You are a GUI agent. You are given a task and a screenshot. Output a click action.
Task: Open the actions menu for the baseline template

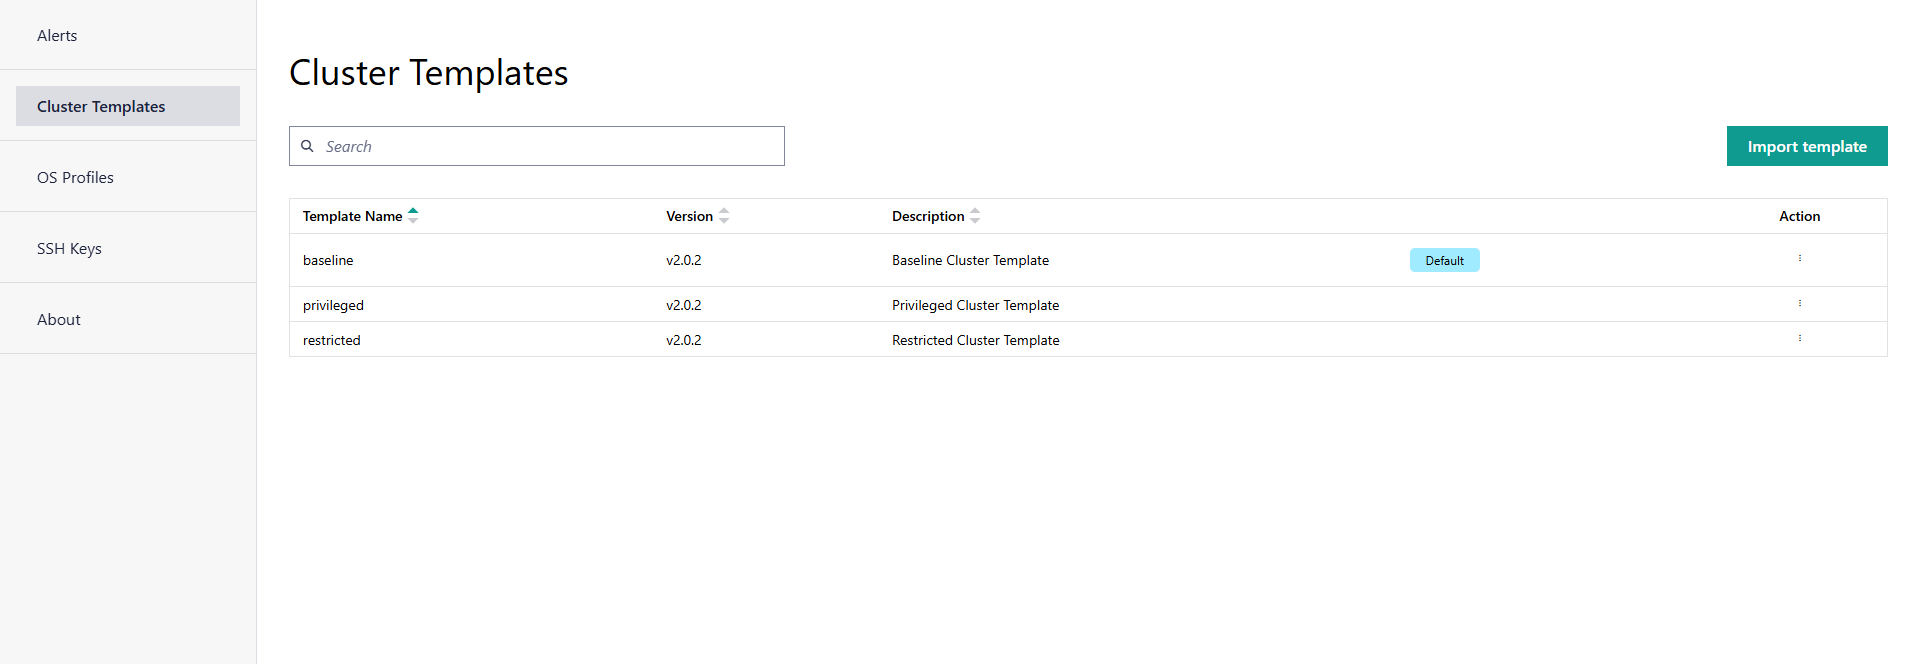[x=1799, y=259]
